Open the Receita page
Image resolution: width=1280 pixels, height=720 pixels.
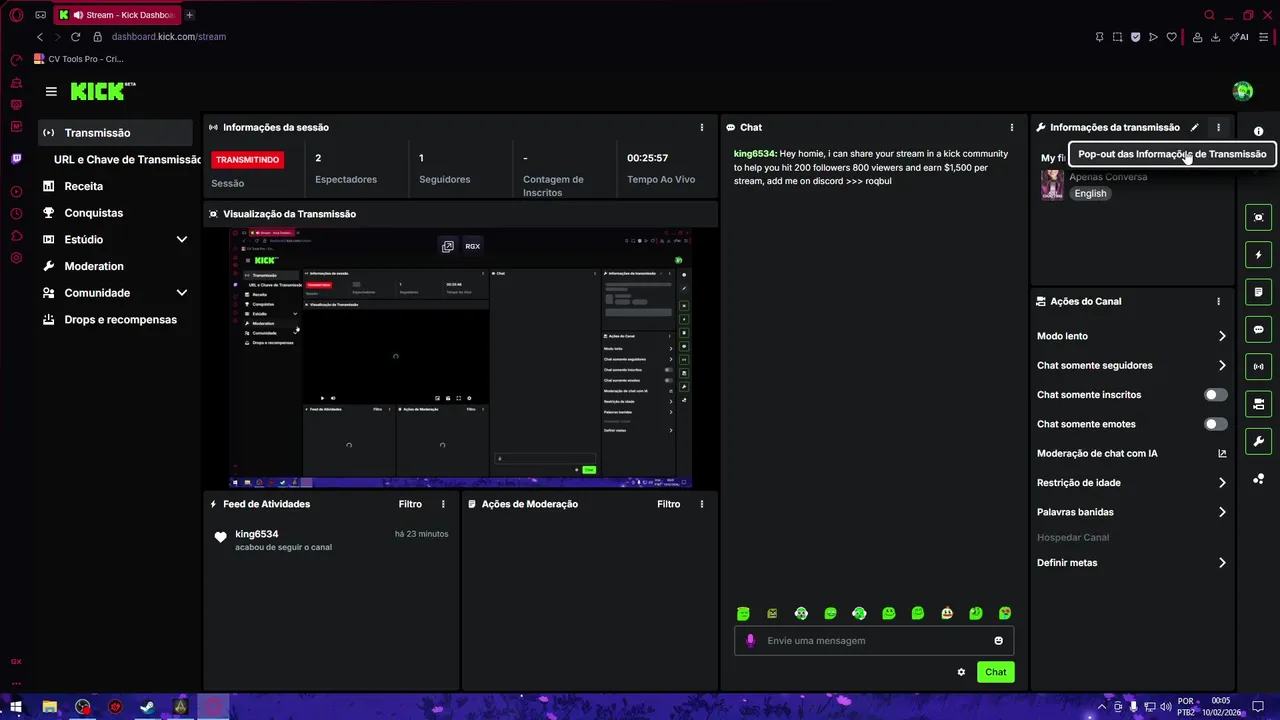pos(84,186)
